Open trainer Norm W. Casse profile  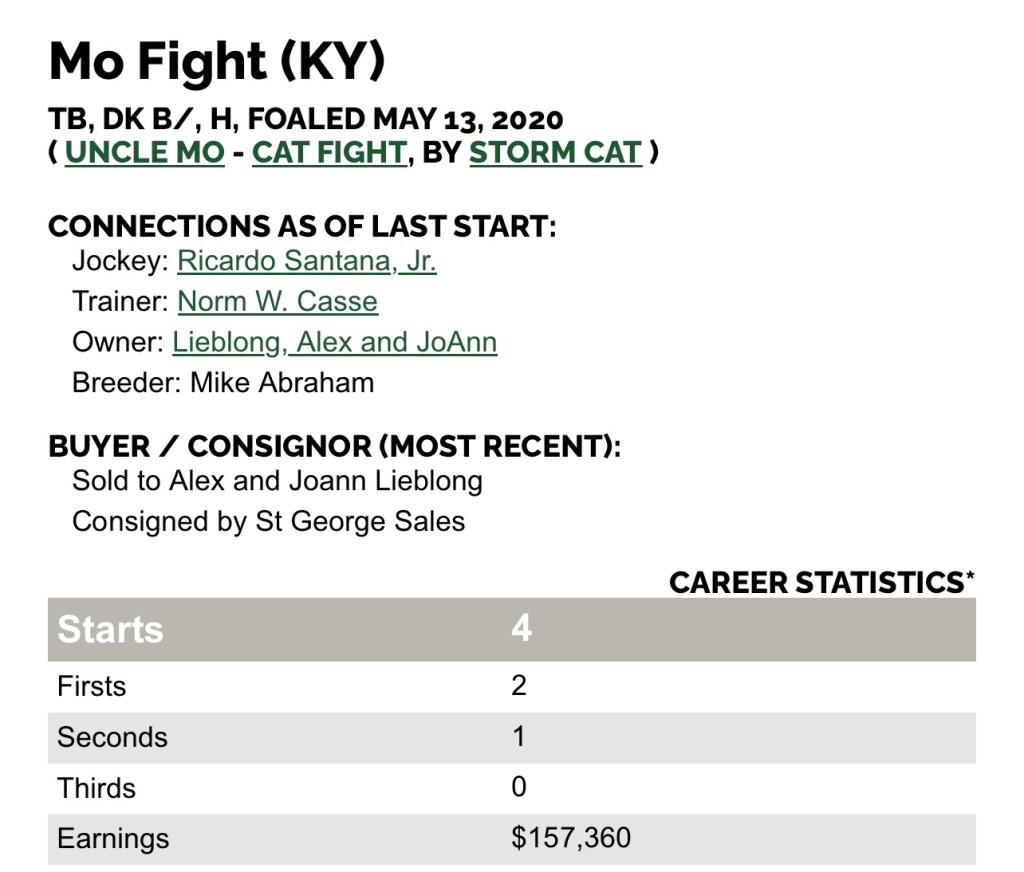(x=277, y=301)
